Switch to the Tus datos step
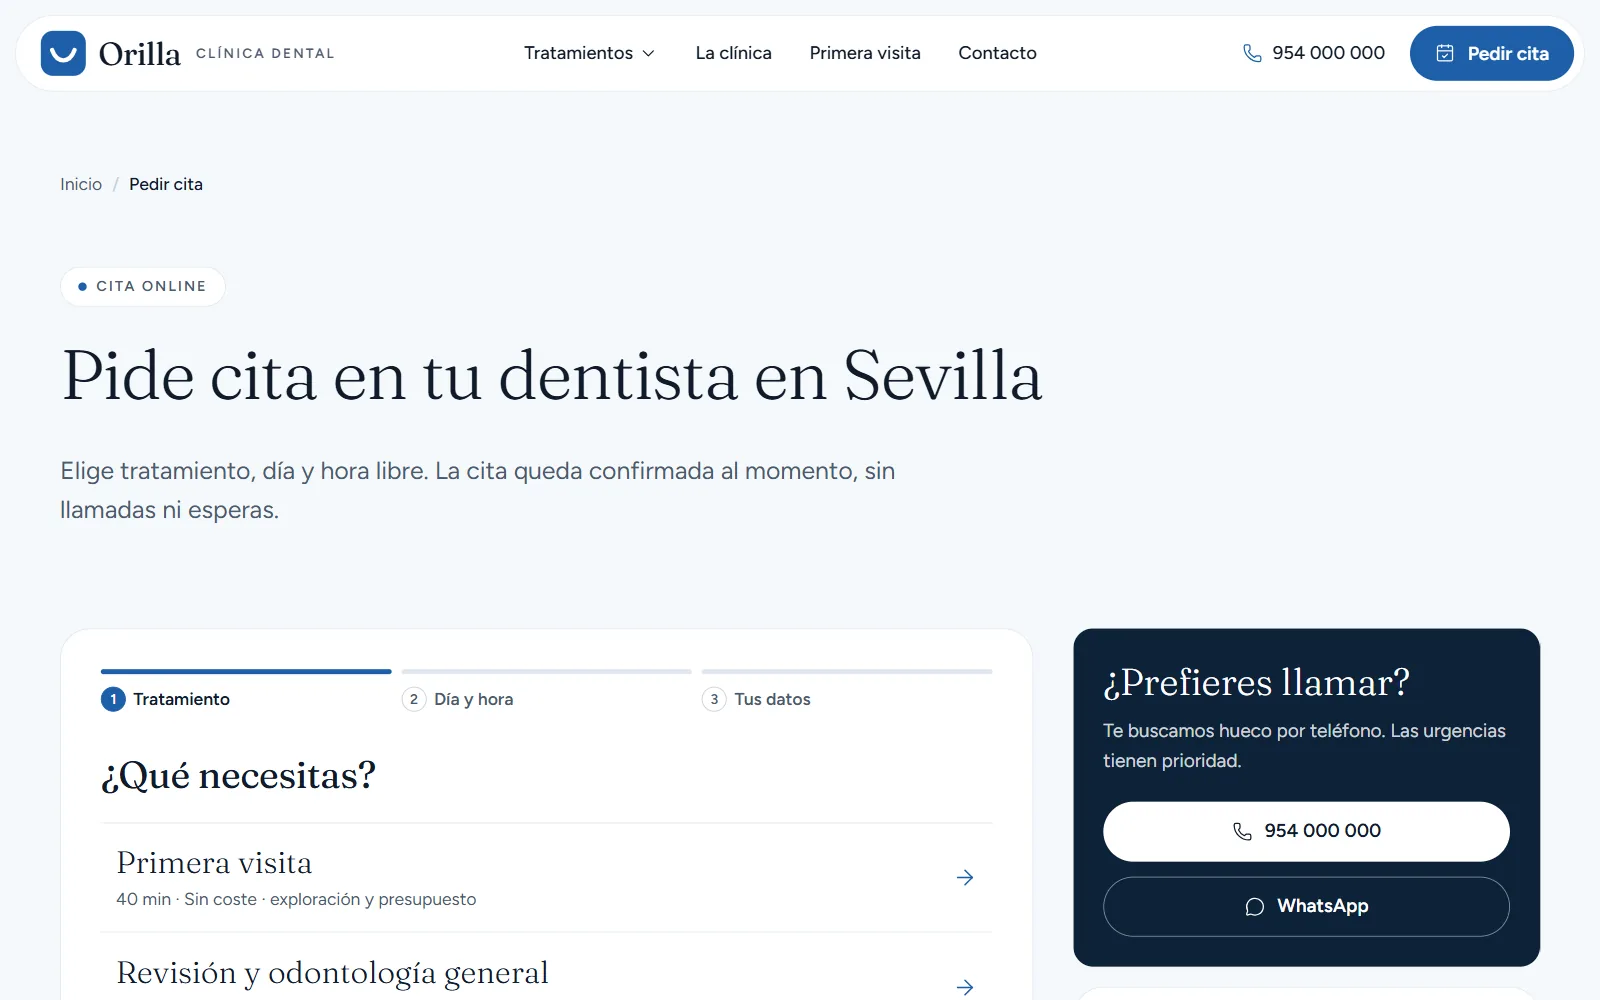 click(x=847, y=690)
